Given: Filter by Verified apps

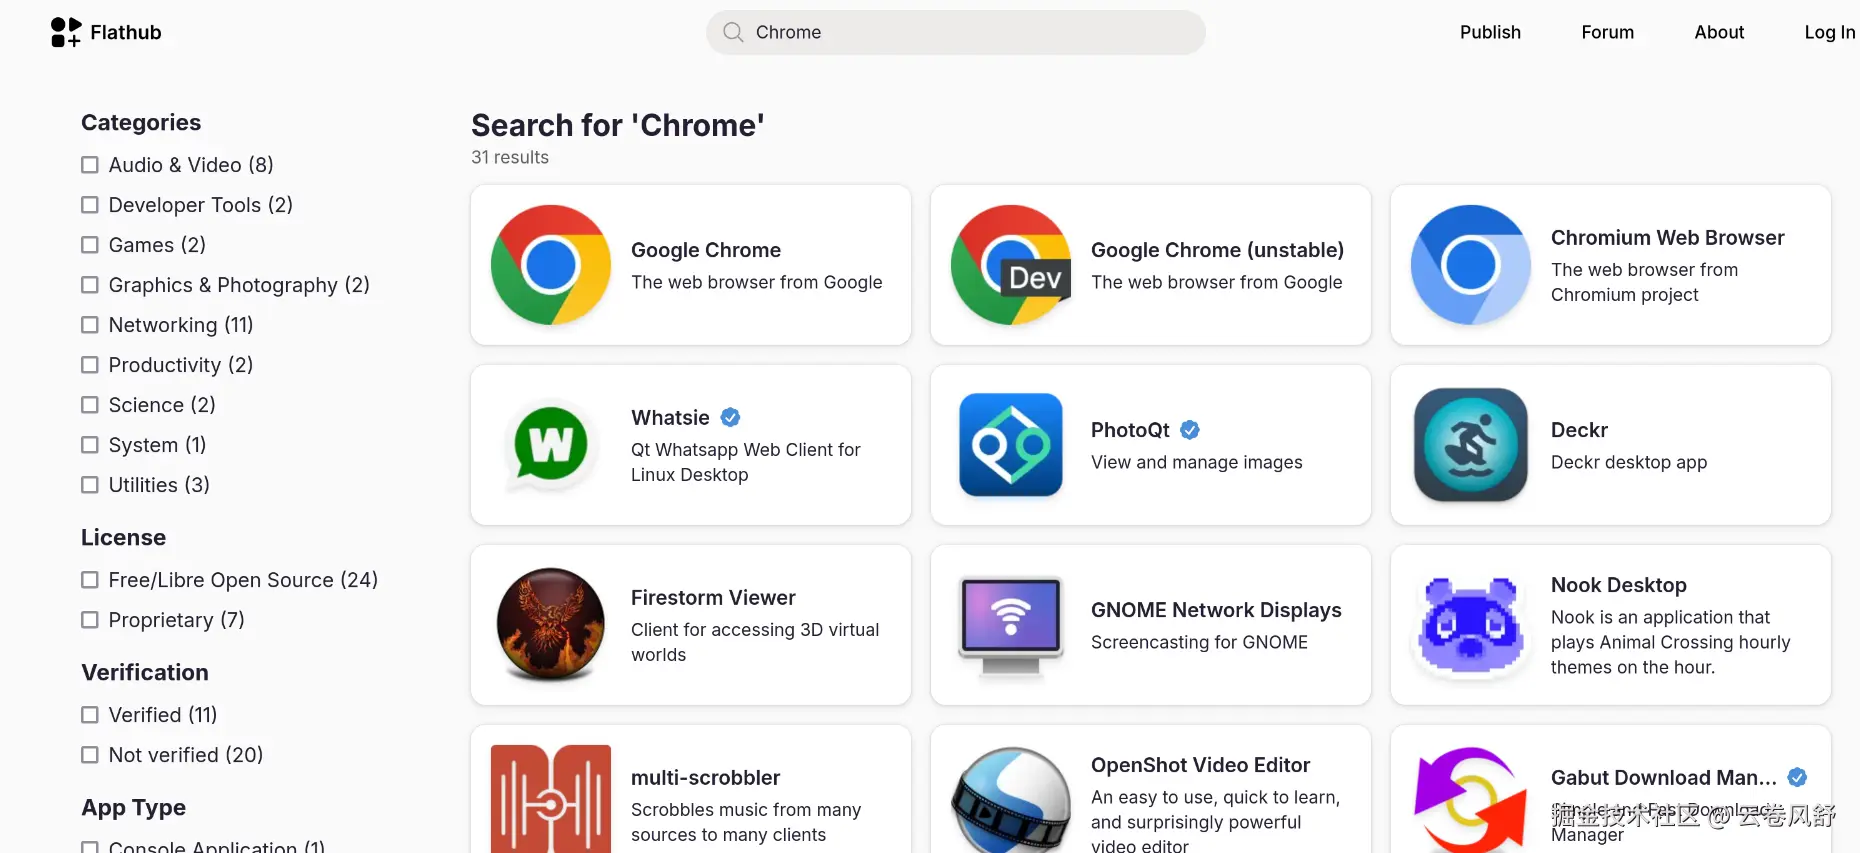Looking at the screenshot, I should [90, 715].
